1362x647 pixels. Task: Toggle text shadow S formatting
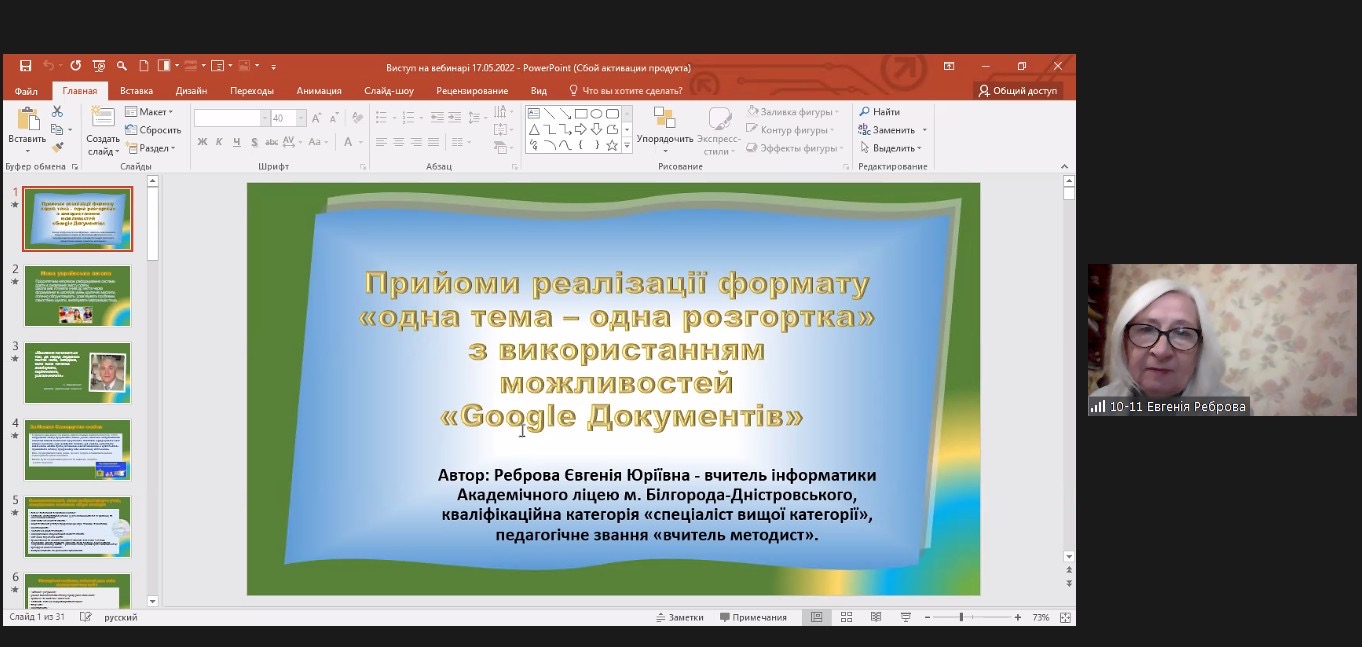pos(253,142)
